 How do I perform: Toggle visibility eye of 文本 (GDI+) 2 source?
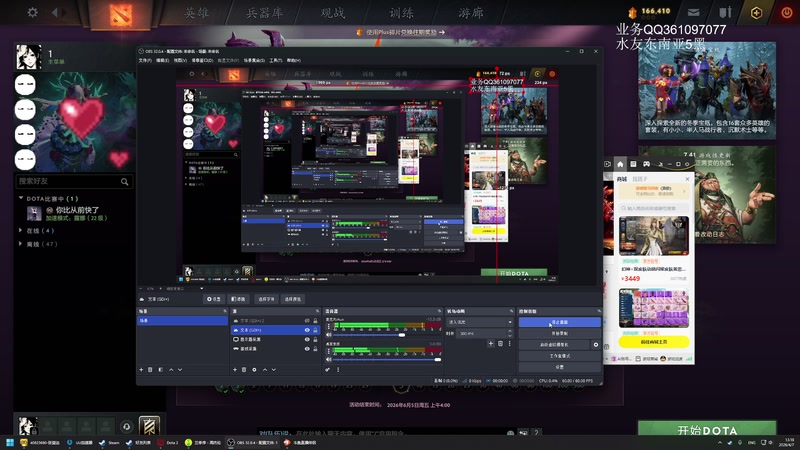click(x=307, y=321)
